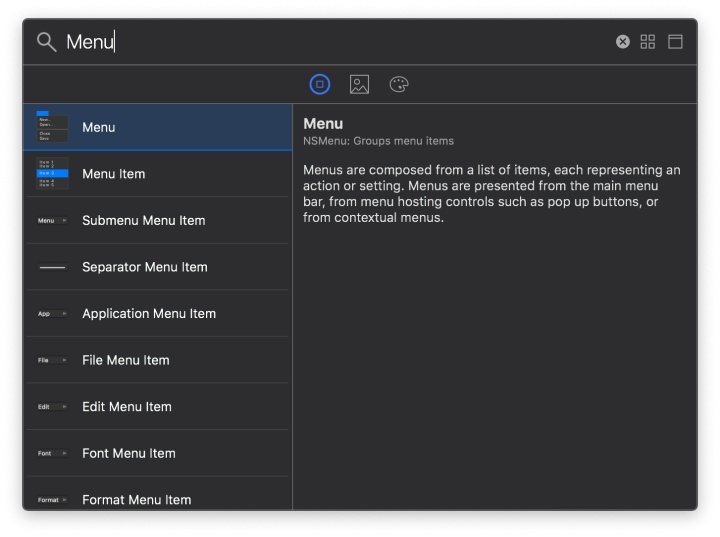Select the Menu library item
The height and width of the screenshot is (537, 720).
tap(158, 127)
